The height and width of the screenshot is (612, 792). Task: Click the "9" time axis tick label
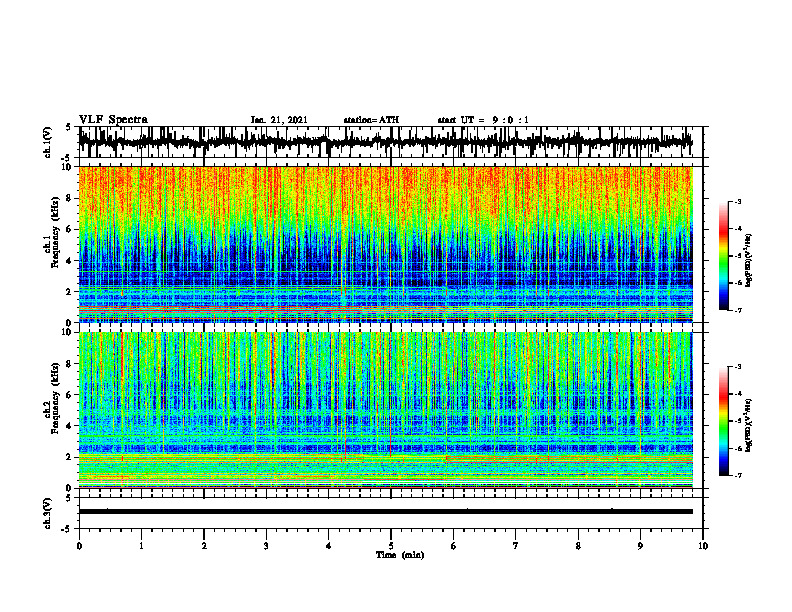pyautogui.click(x=640, y=546)
